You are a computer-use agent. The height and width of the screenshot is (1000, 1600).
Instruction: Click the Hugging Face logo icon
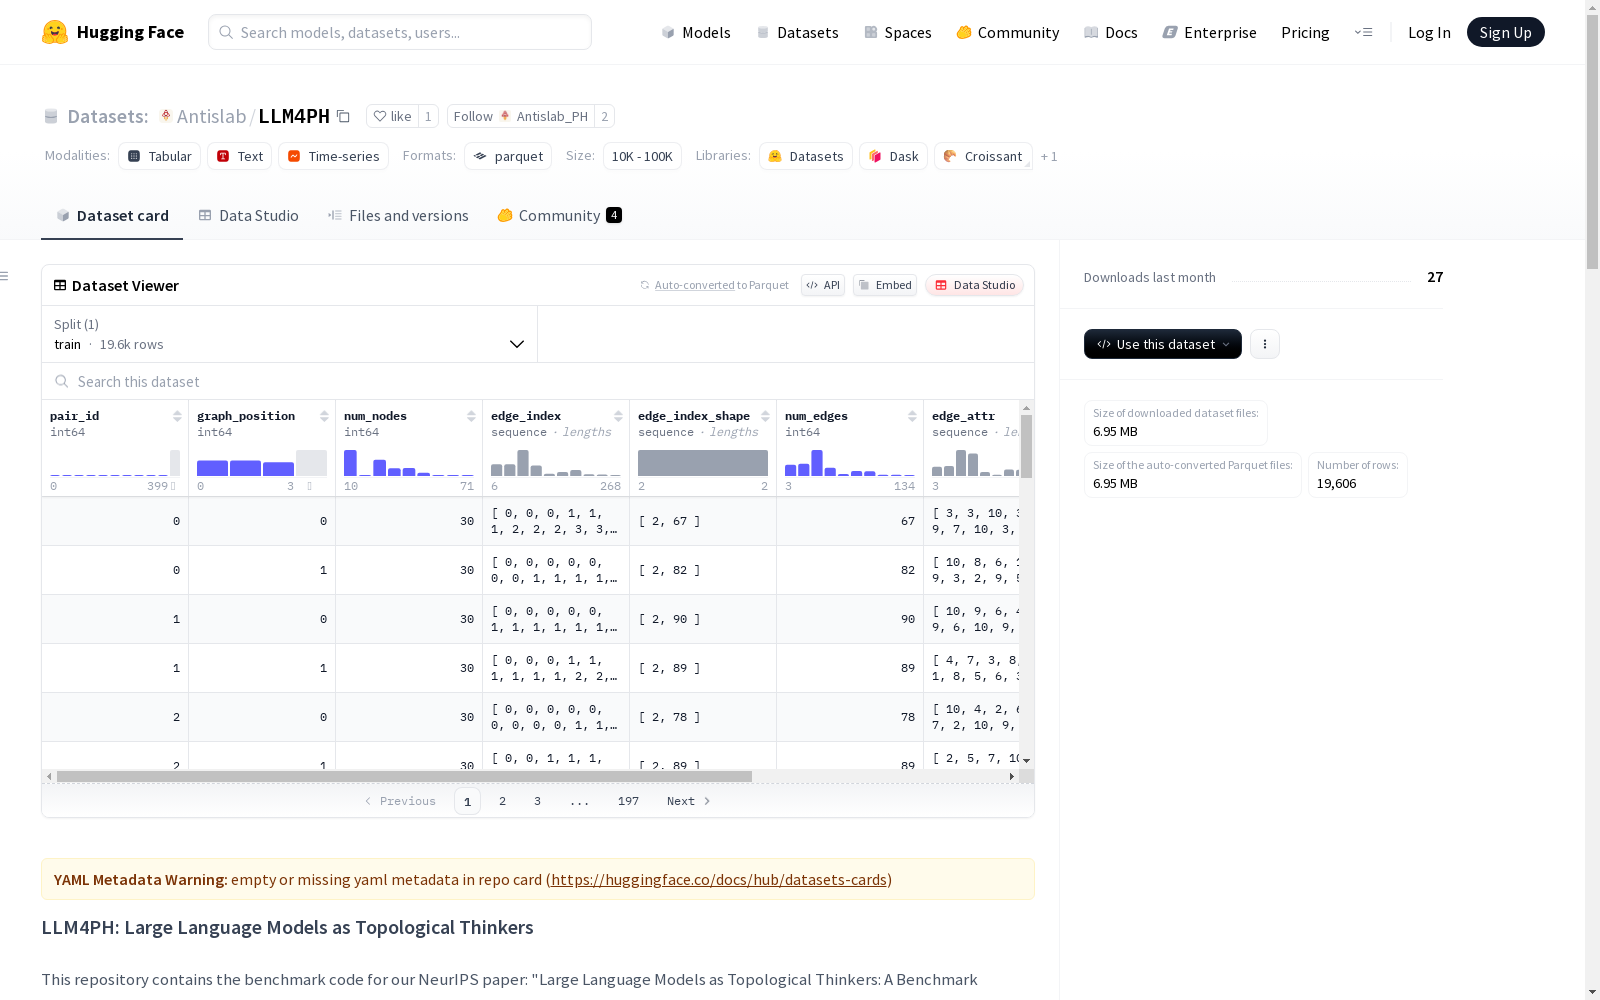coord(55,32)
